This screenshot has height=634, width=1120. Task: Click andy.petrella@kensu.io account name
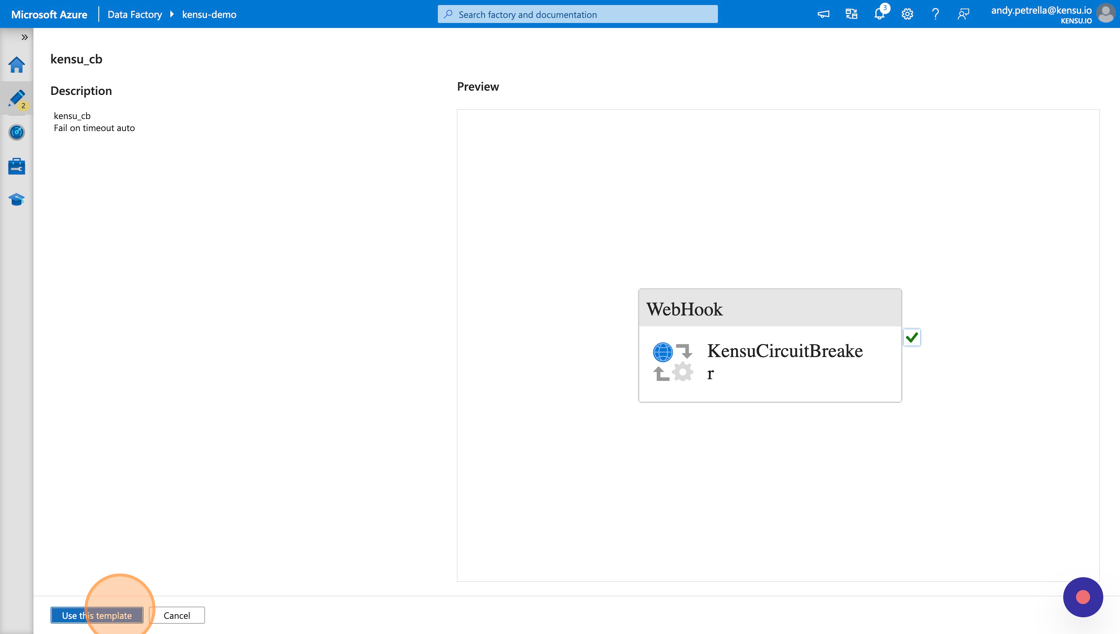click(x=1041, y=10)
